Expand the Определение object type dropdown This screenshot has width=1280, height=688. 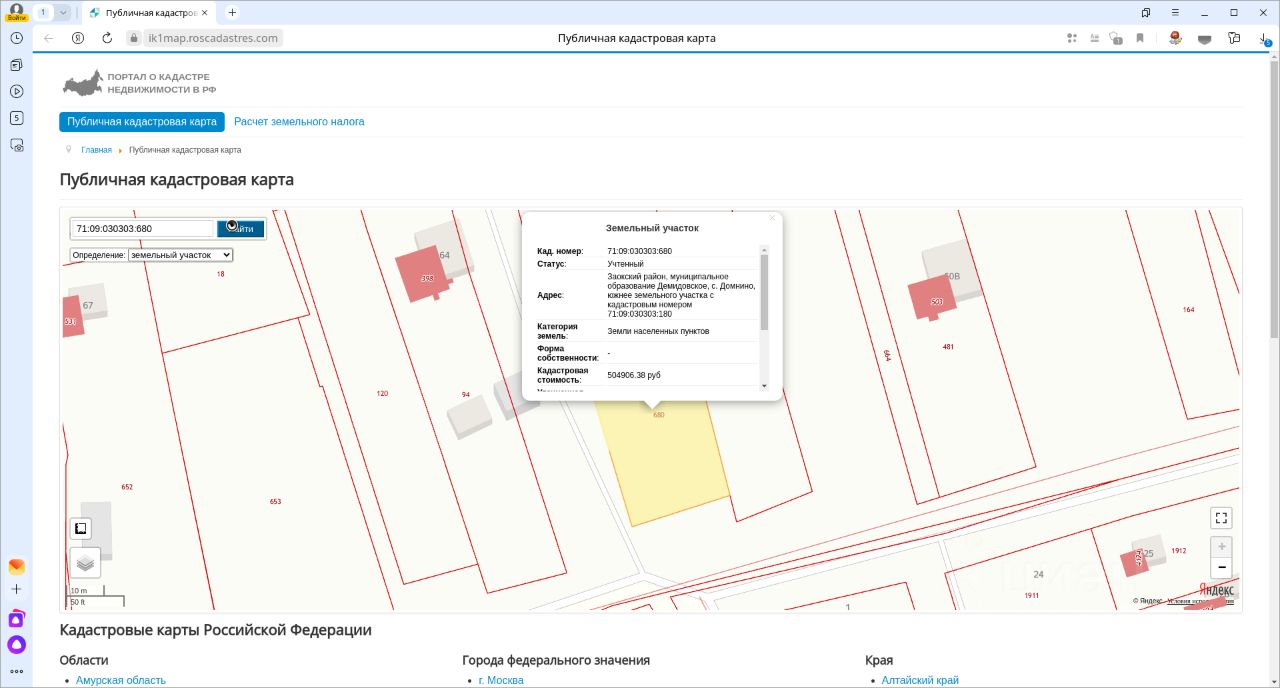pos(180,255)
